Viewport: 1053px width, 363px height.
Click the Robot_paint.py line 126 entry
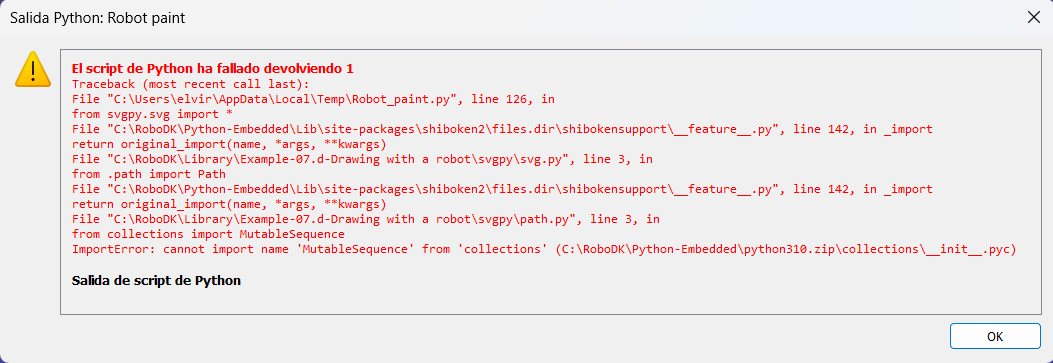pyautogui.click(x=314, y=99)
